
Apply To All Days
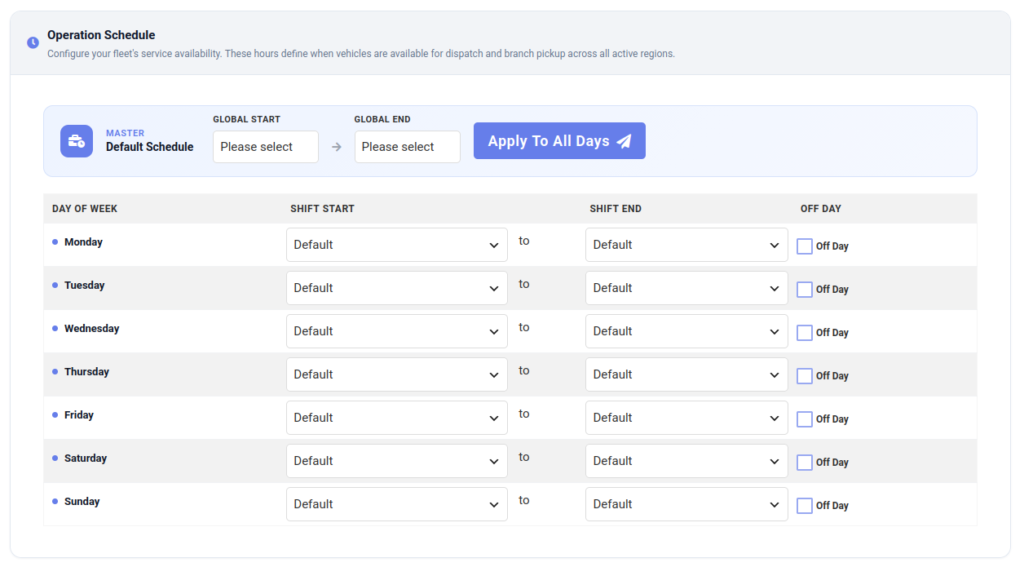pyautogui.click(x=560, y=141)
